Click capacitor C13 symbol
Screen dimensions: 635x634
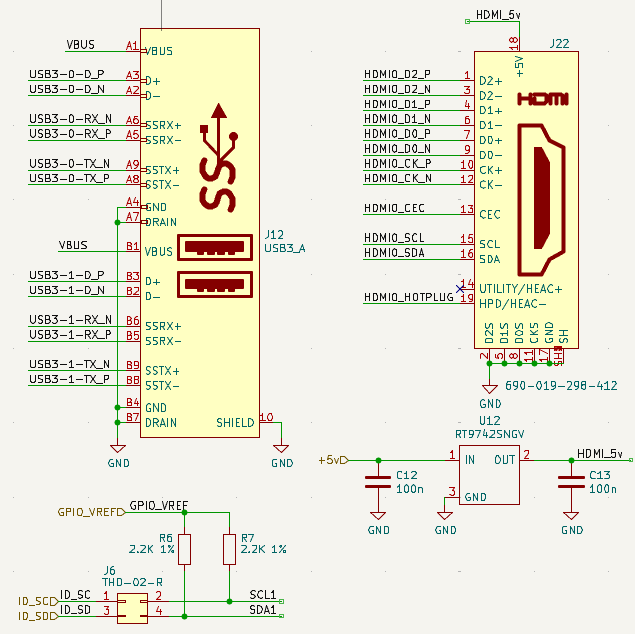click(x=571, y=482)
